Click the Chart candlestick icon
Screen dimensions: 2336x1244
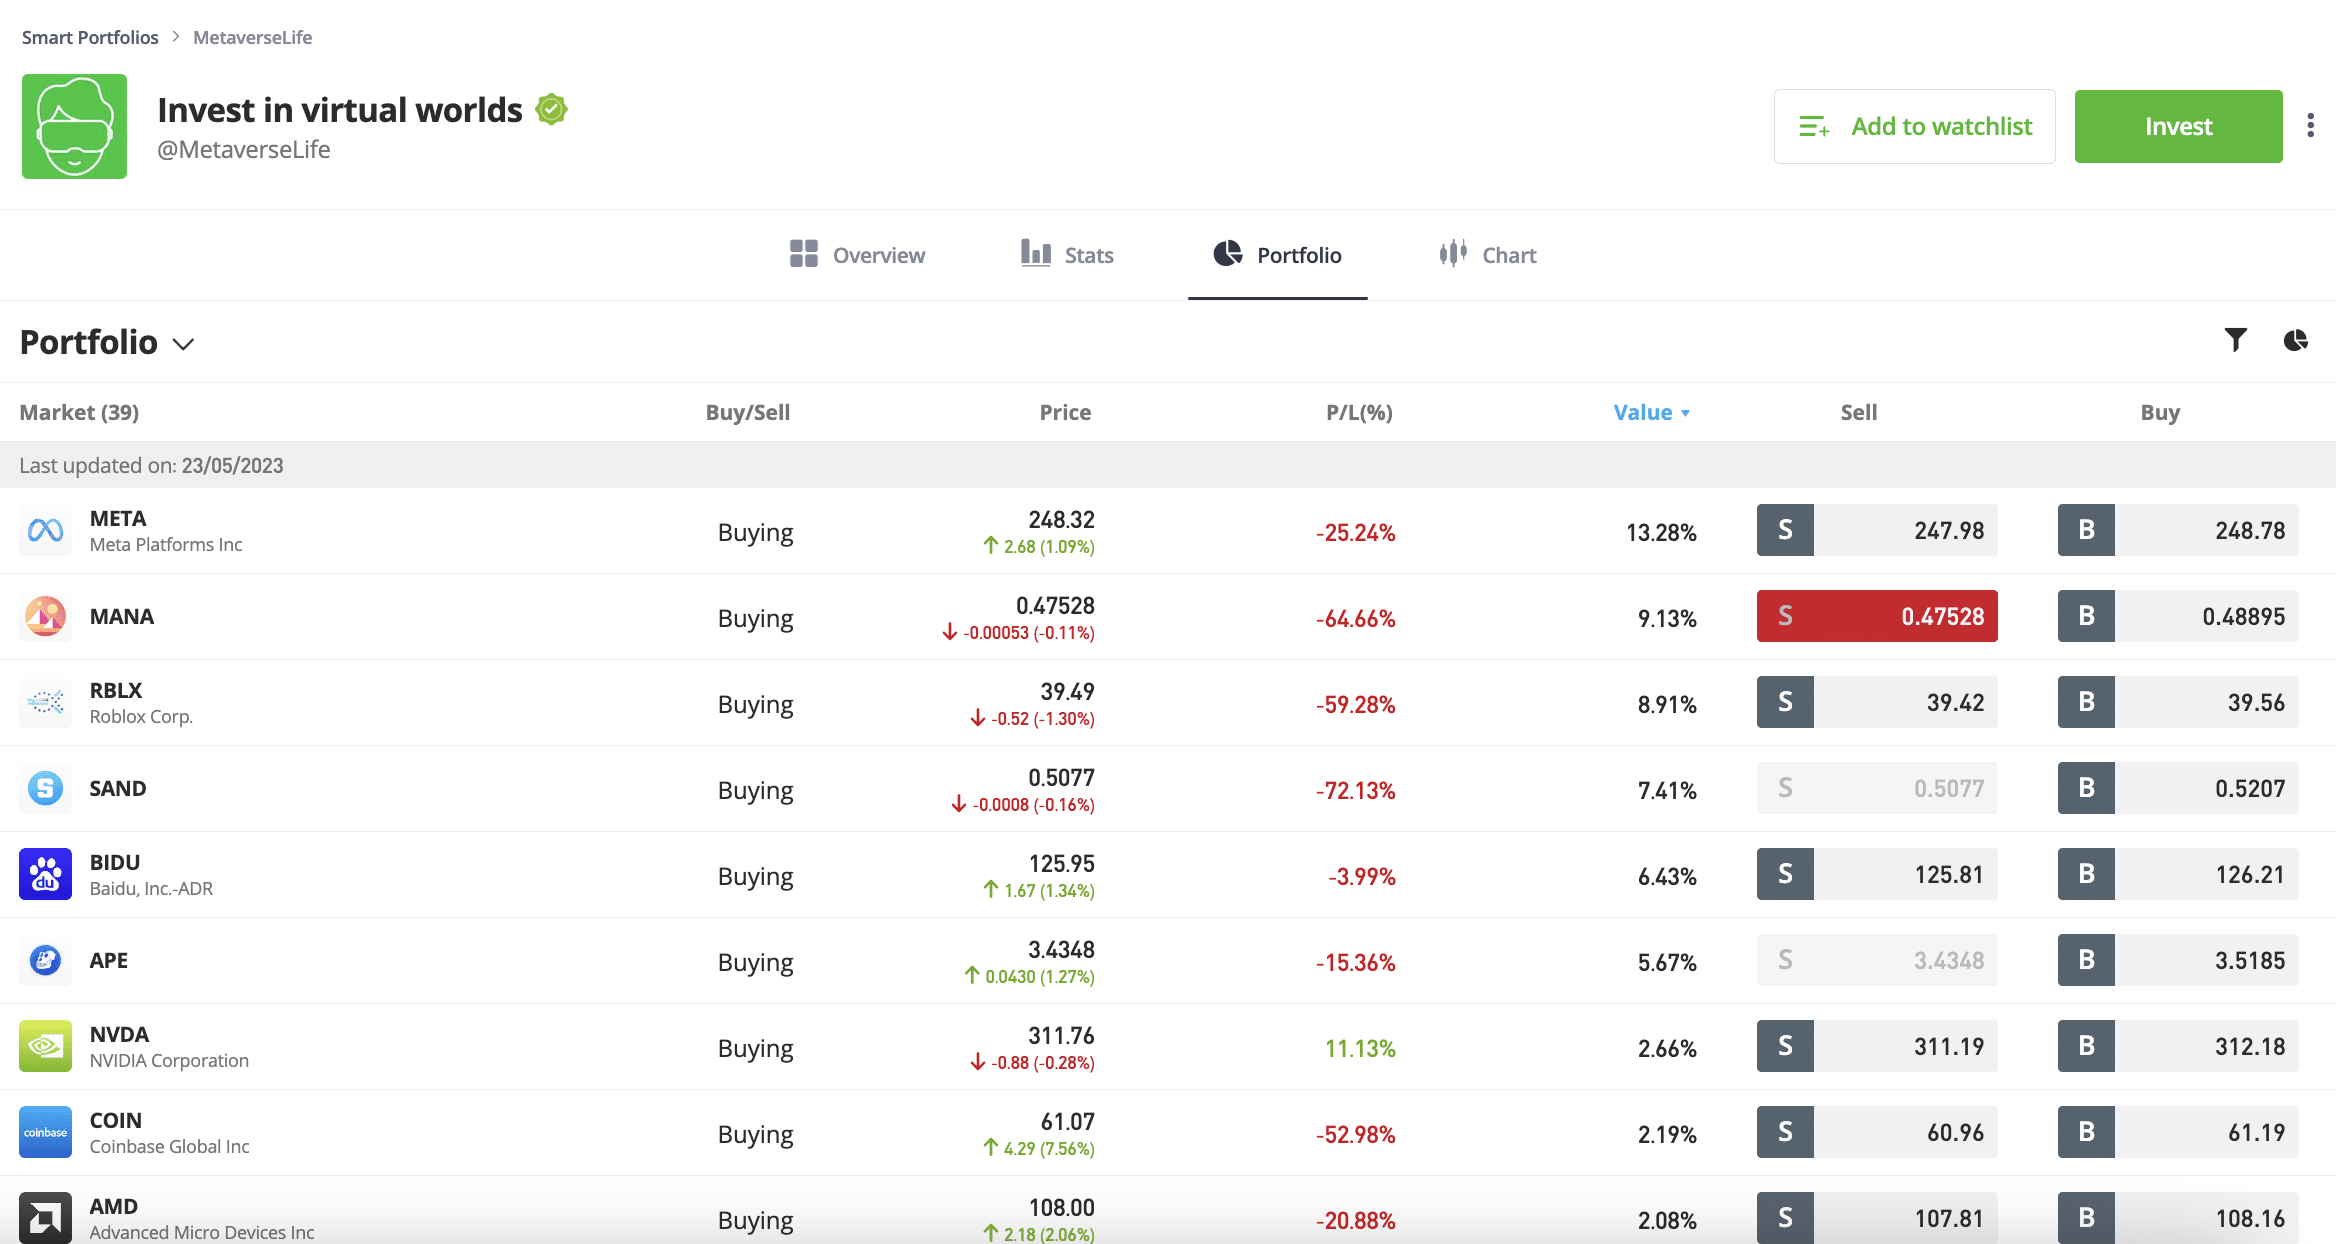click(1453, 253)
